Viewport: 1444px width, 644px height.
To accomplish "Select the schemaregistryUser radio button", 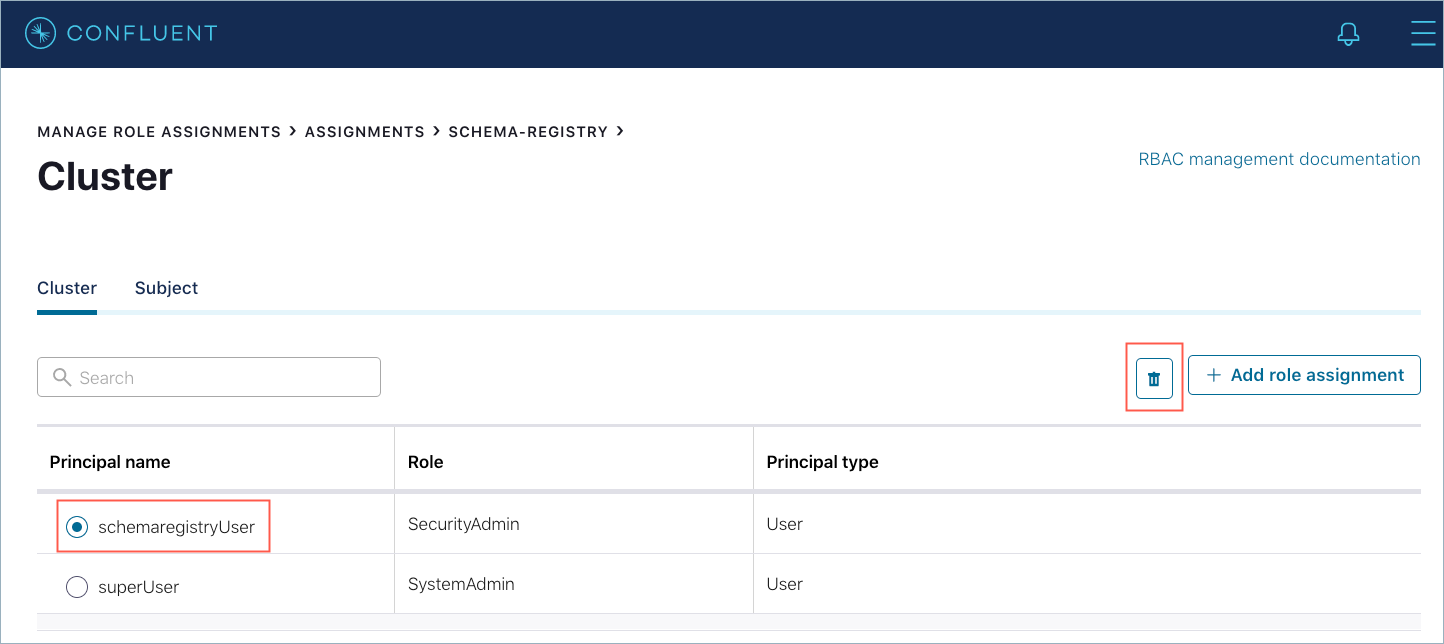I will [x=77, y=526].
